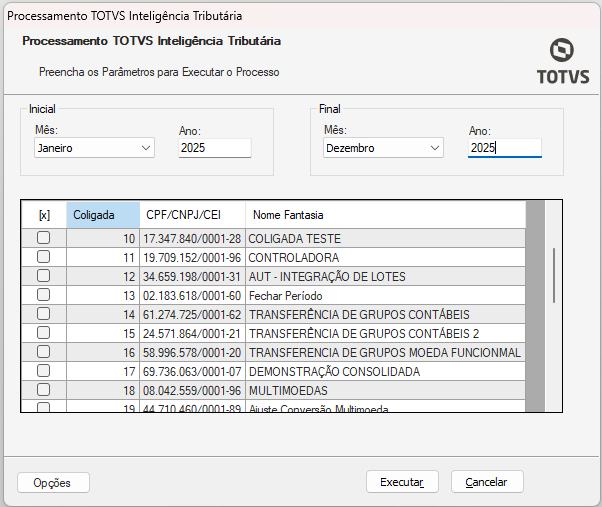Select CNPJ cell 02.183.618/0001-60
Screen dimensions: 602x507
point(192,296)
